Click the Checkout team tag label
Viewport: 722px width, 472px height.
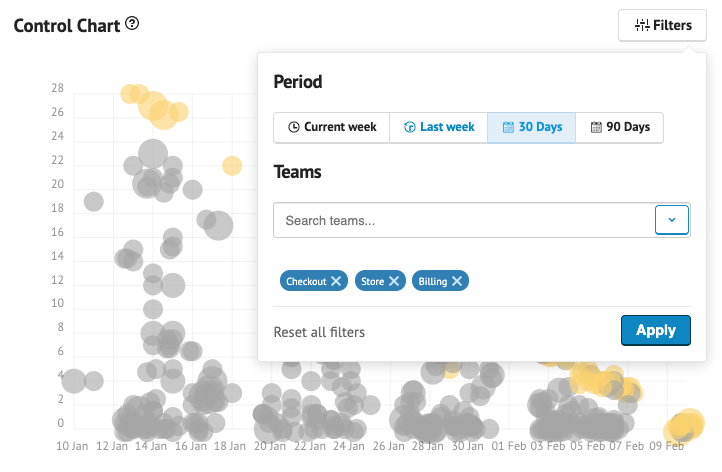306,282
